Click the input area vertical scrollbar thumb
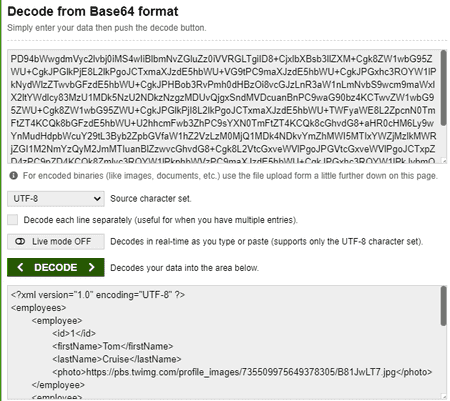 coord(444,88)
